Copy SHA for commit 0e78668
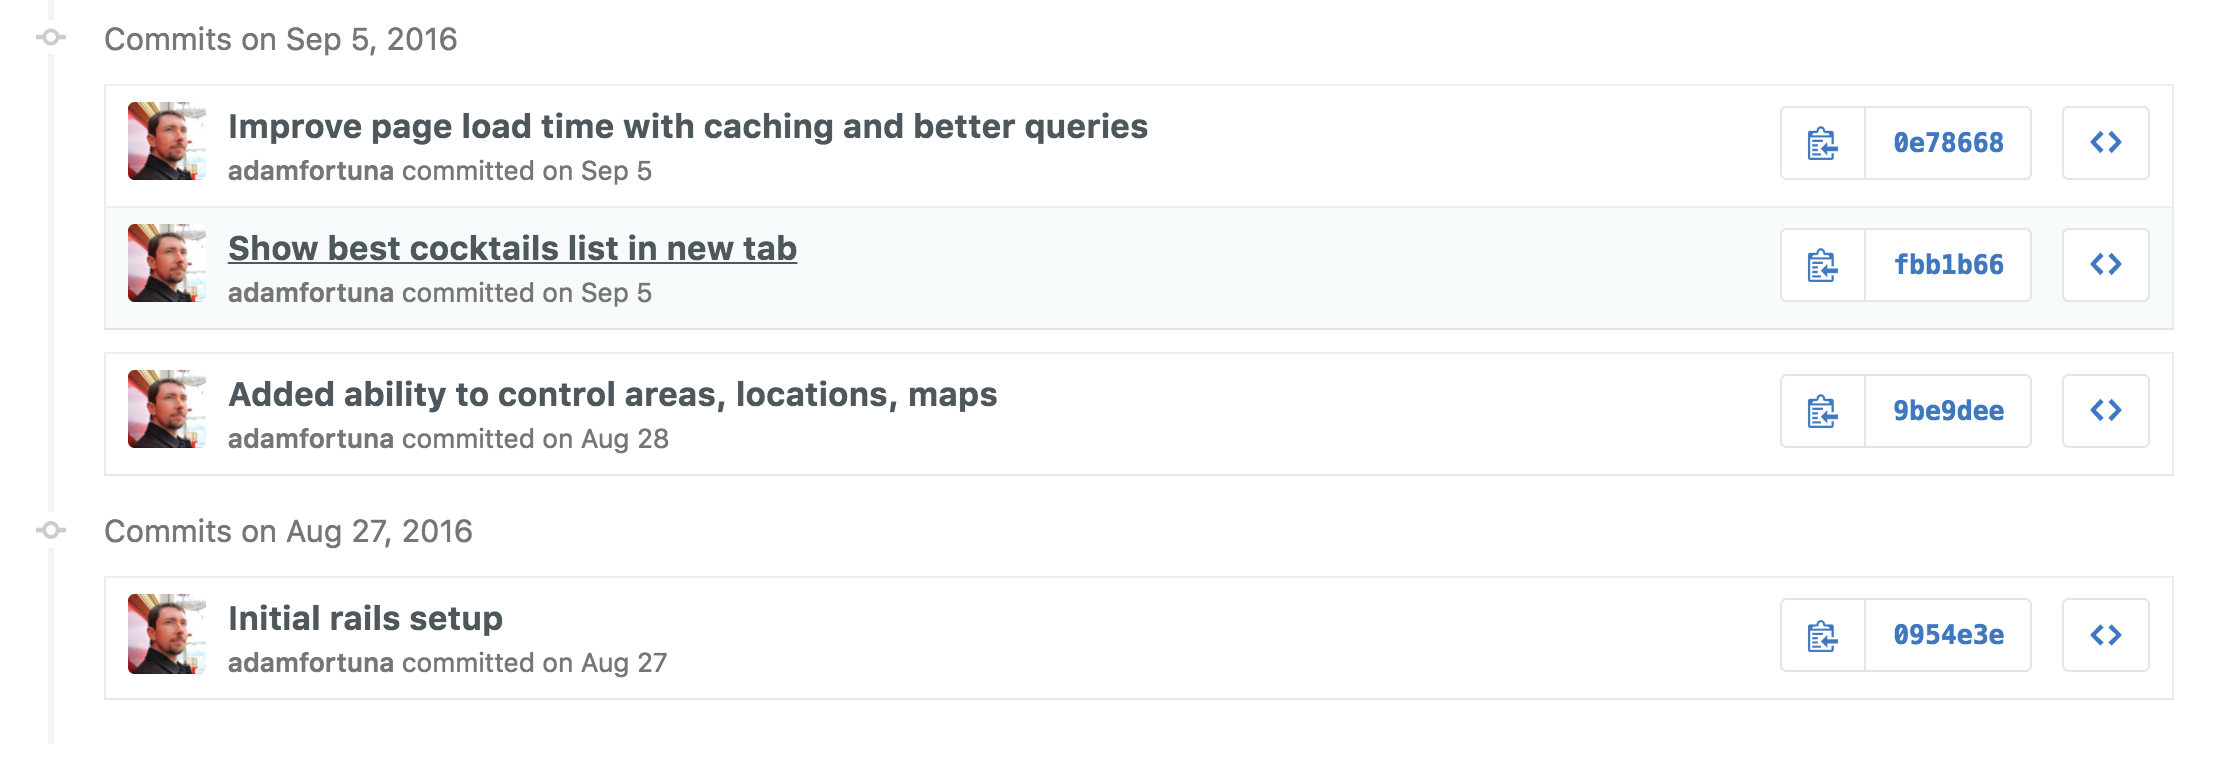 point(1822,143)
